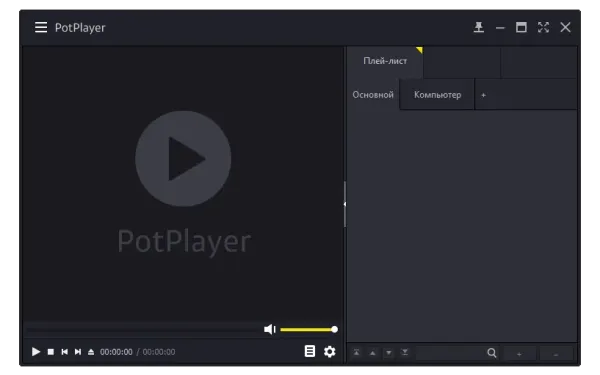Minimize the PotPlayer window
The height and width of the screenshot is (375, 600).
click(x=500, y=28)
